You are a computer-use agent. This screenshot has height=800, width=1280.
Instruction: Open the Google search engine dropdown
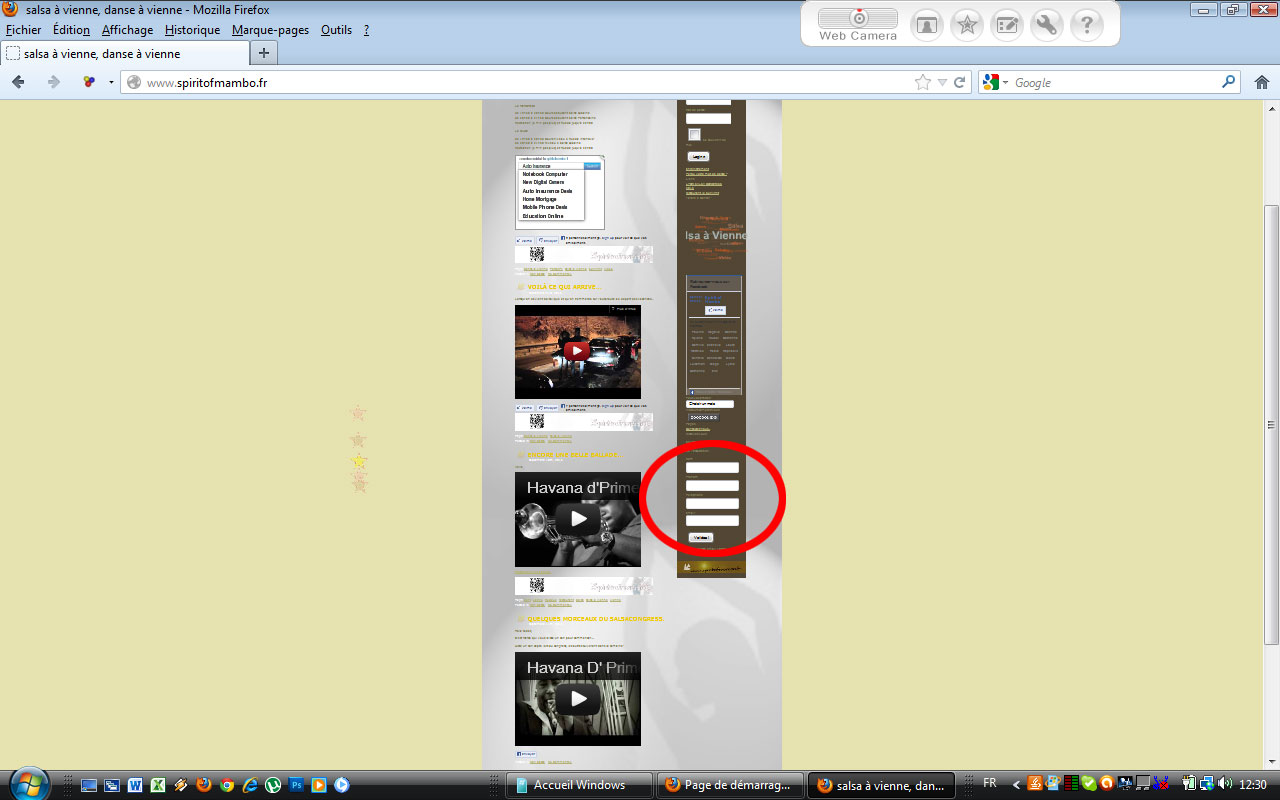coord(997,83)
